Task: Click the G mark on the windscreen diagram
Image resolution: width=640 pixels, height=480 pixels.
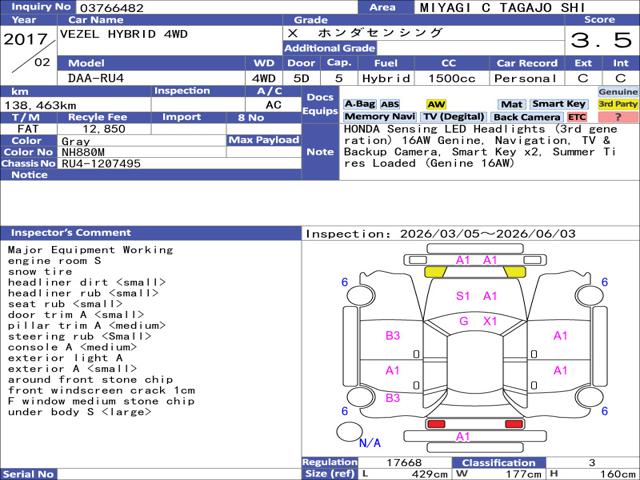Action: point(464,321)
